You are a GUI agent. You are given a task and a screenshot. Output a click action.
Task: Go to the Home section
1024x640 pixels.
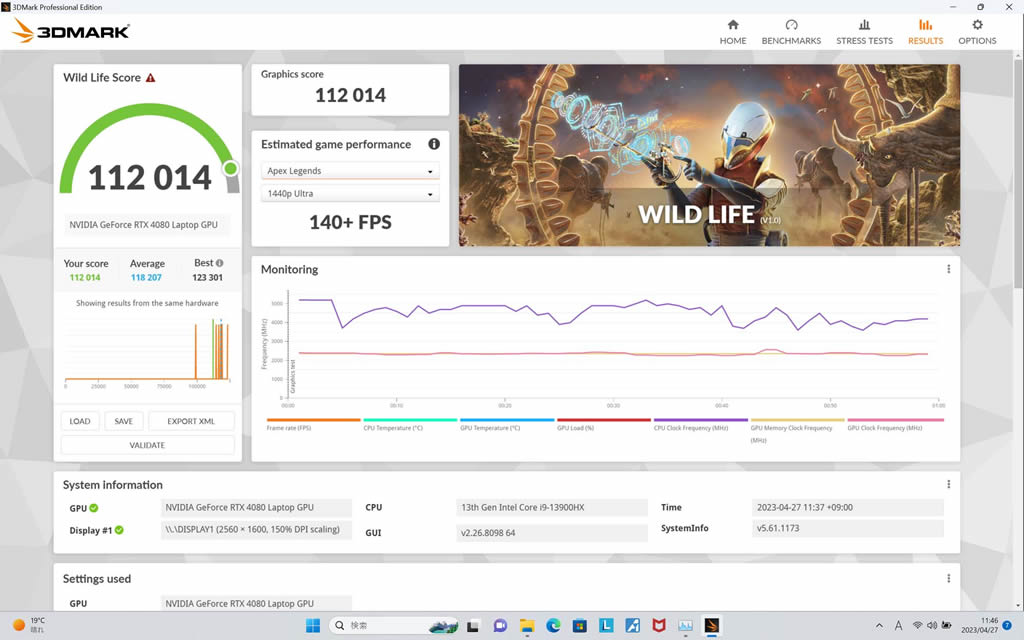[733, 31]
